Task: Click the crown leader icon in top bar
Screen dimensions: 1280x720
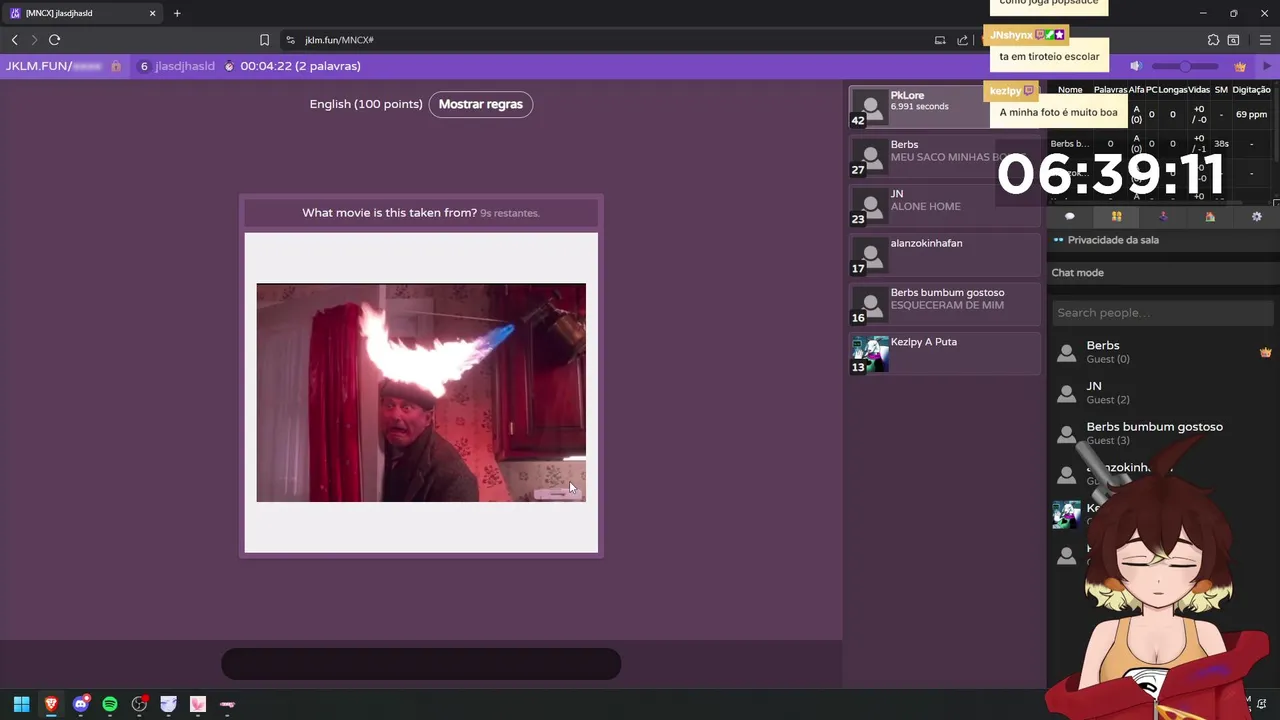Action: pos(1240,66)
